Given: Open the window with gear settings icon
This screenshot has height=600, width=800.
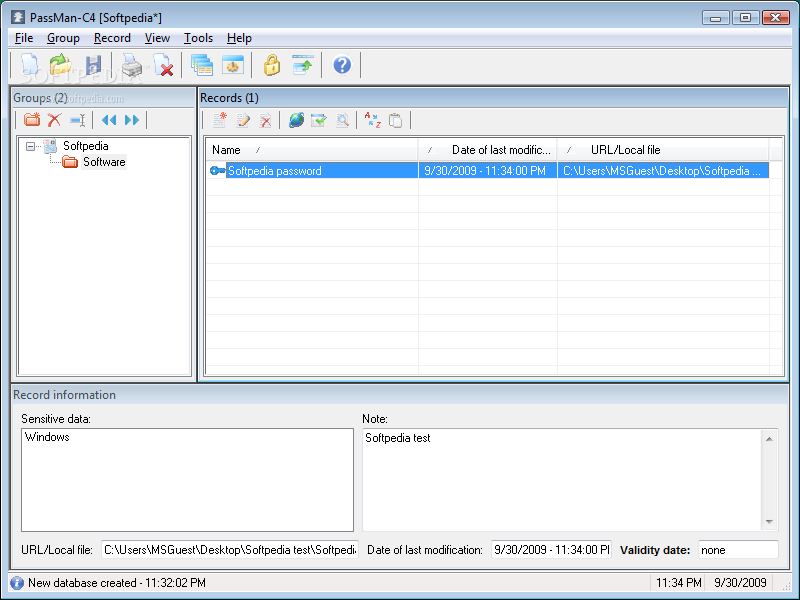Looking at the screenshot, I should click(233, 65).
